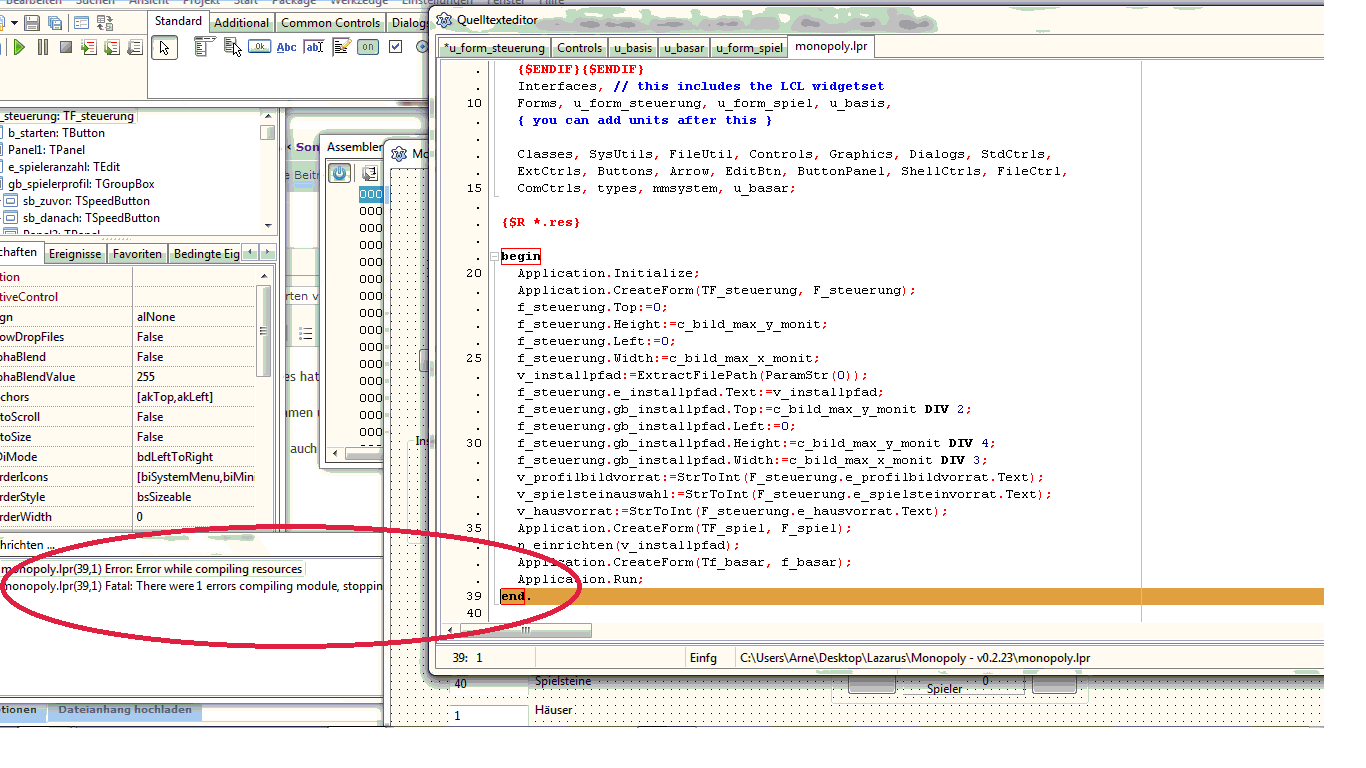Choose the TLabel Abc component
The image size is (1366, 768).
pos(287,46)
